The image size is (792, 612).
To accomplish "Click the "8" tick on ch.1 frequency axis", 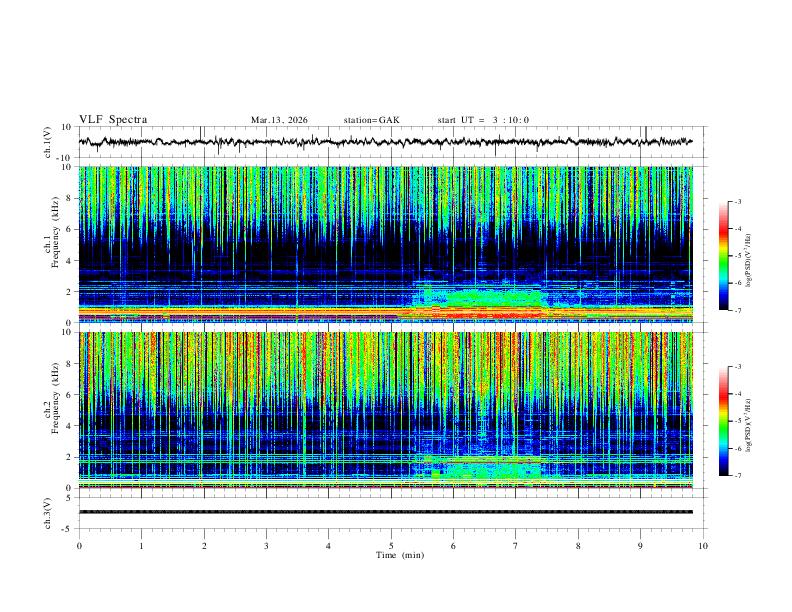I will pyautogui.click(x=69, y=198).
